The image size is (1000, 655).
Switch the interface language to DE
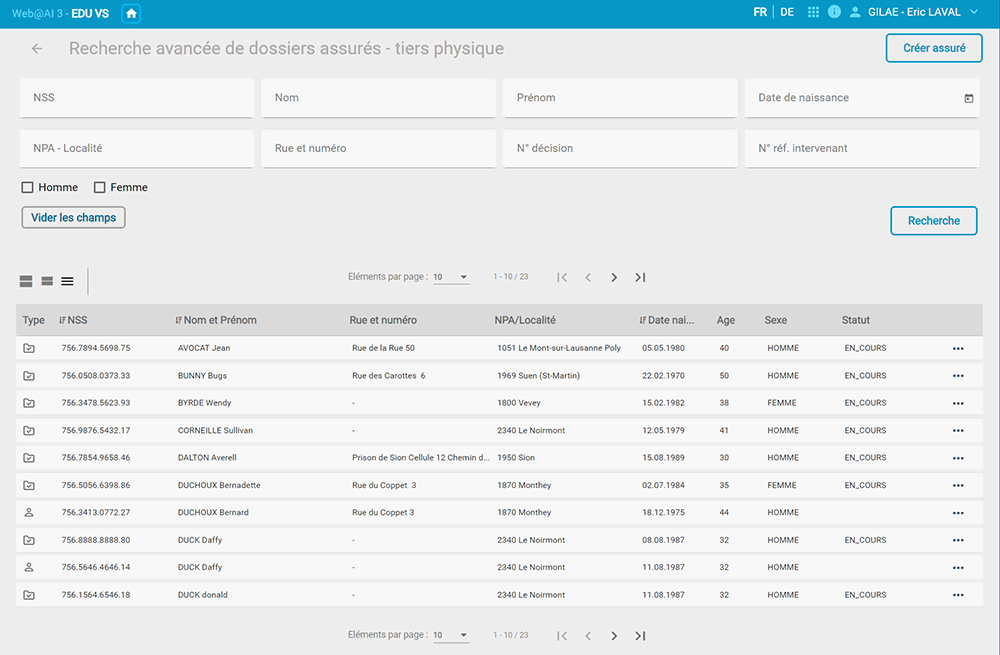pos(787,13)
